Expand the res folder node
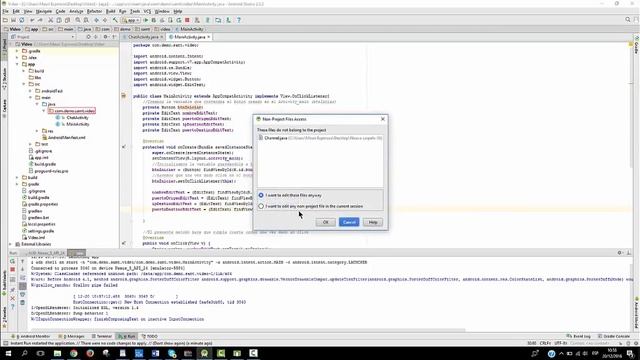640x360 pixels. [37, 131]
